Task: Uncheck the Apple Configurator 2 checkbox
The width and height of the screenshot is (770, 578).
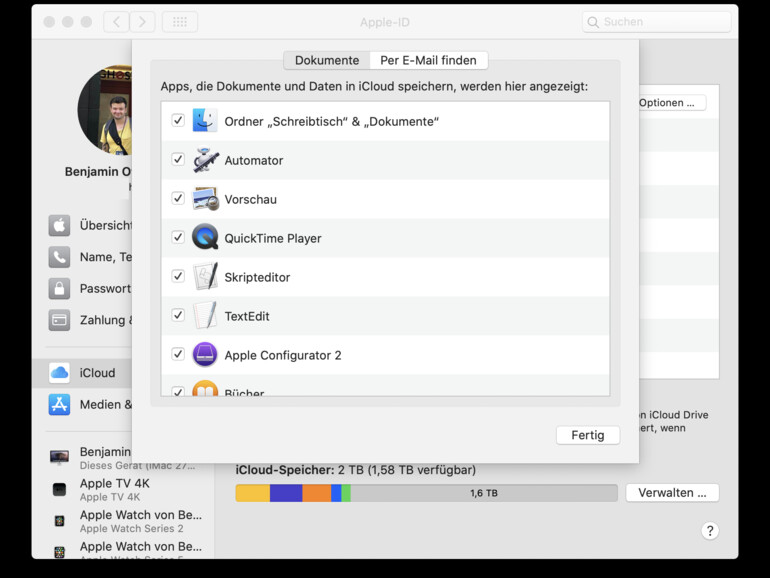Action: point(178,355)
